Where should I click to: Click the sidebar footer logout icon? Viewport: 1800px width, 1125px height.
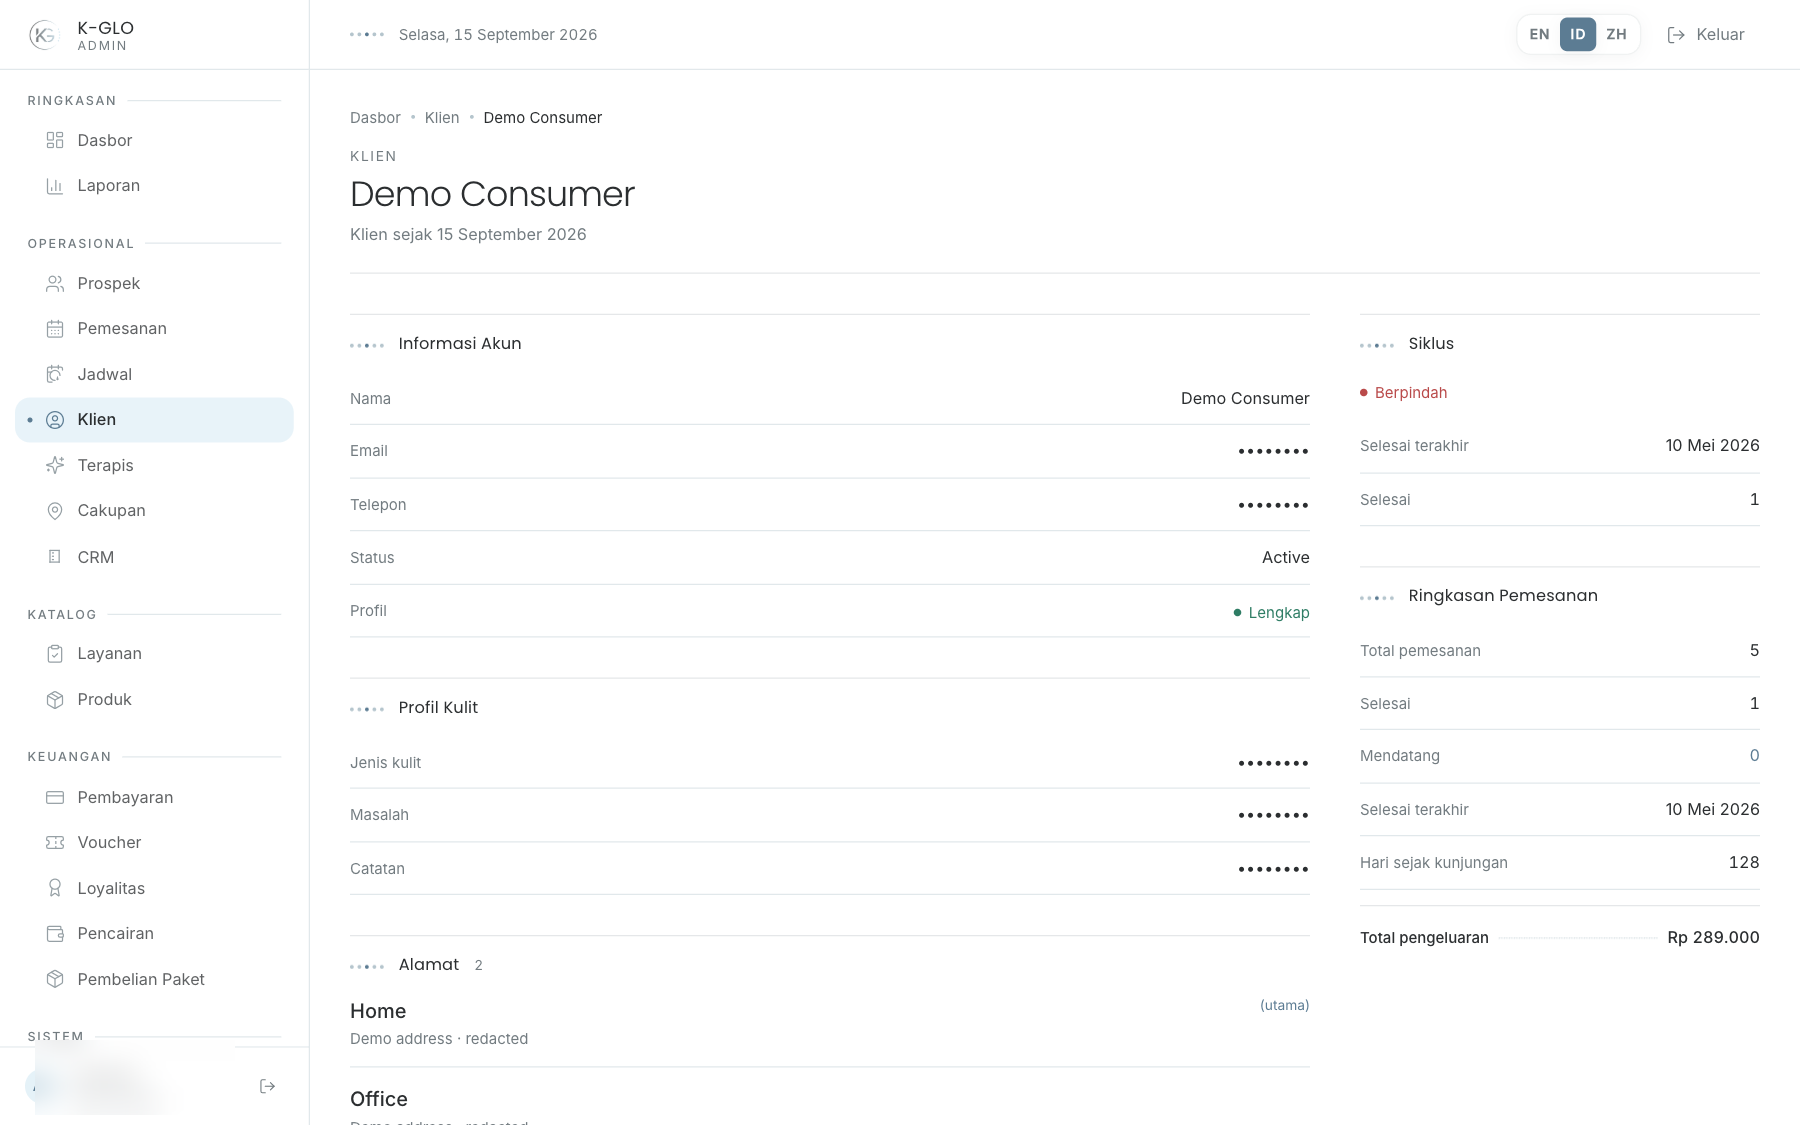[x=267, y=1086]
